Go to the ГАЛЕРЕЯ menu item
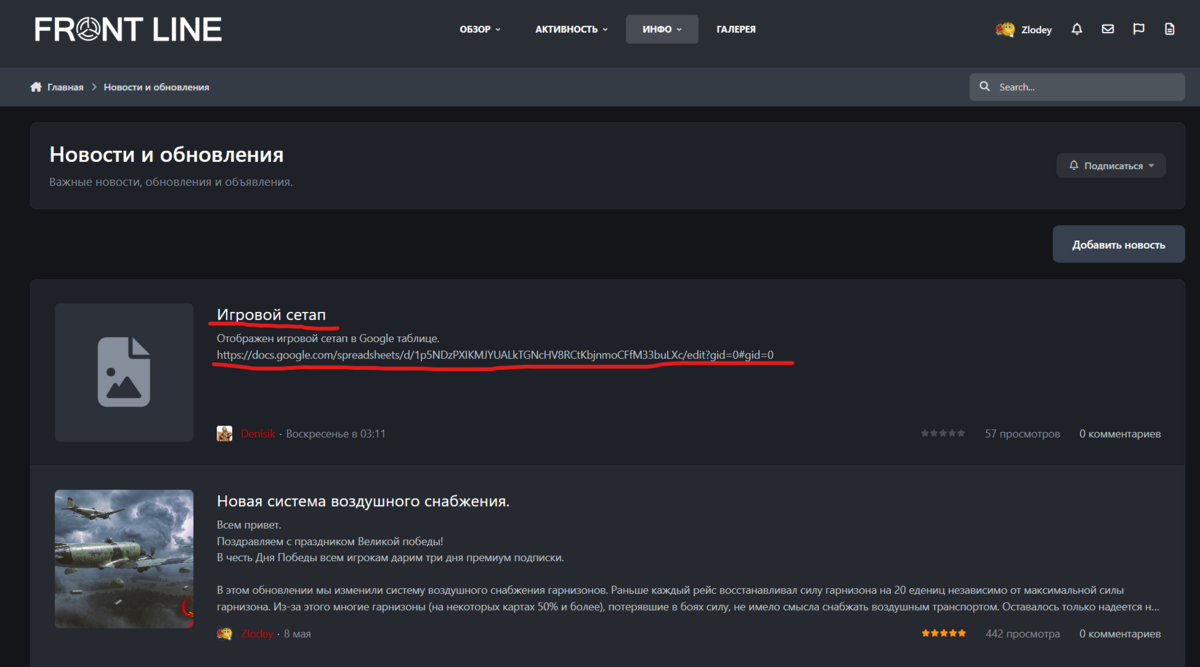Screen dimensions: 1200x667 736,29
